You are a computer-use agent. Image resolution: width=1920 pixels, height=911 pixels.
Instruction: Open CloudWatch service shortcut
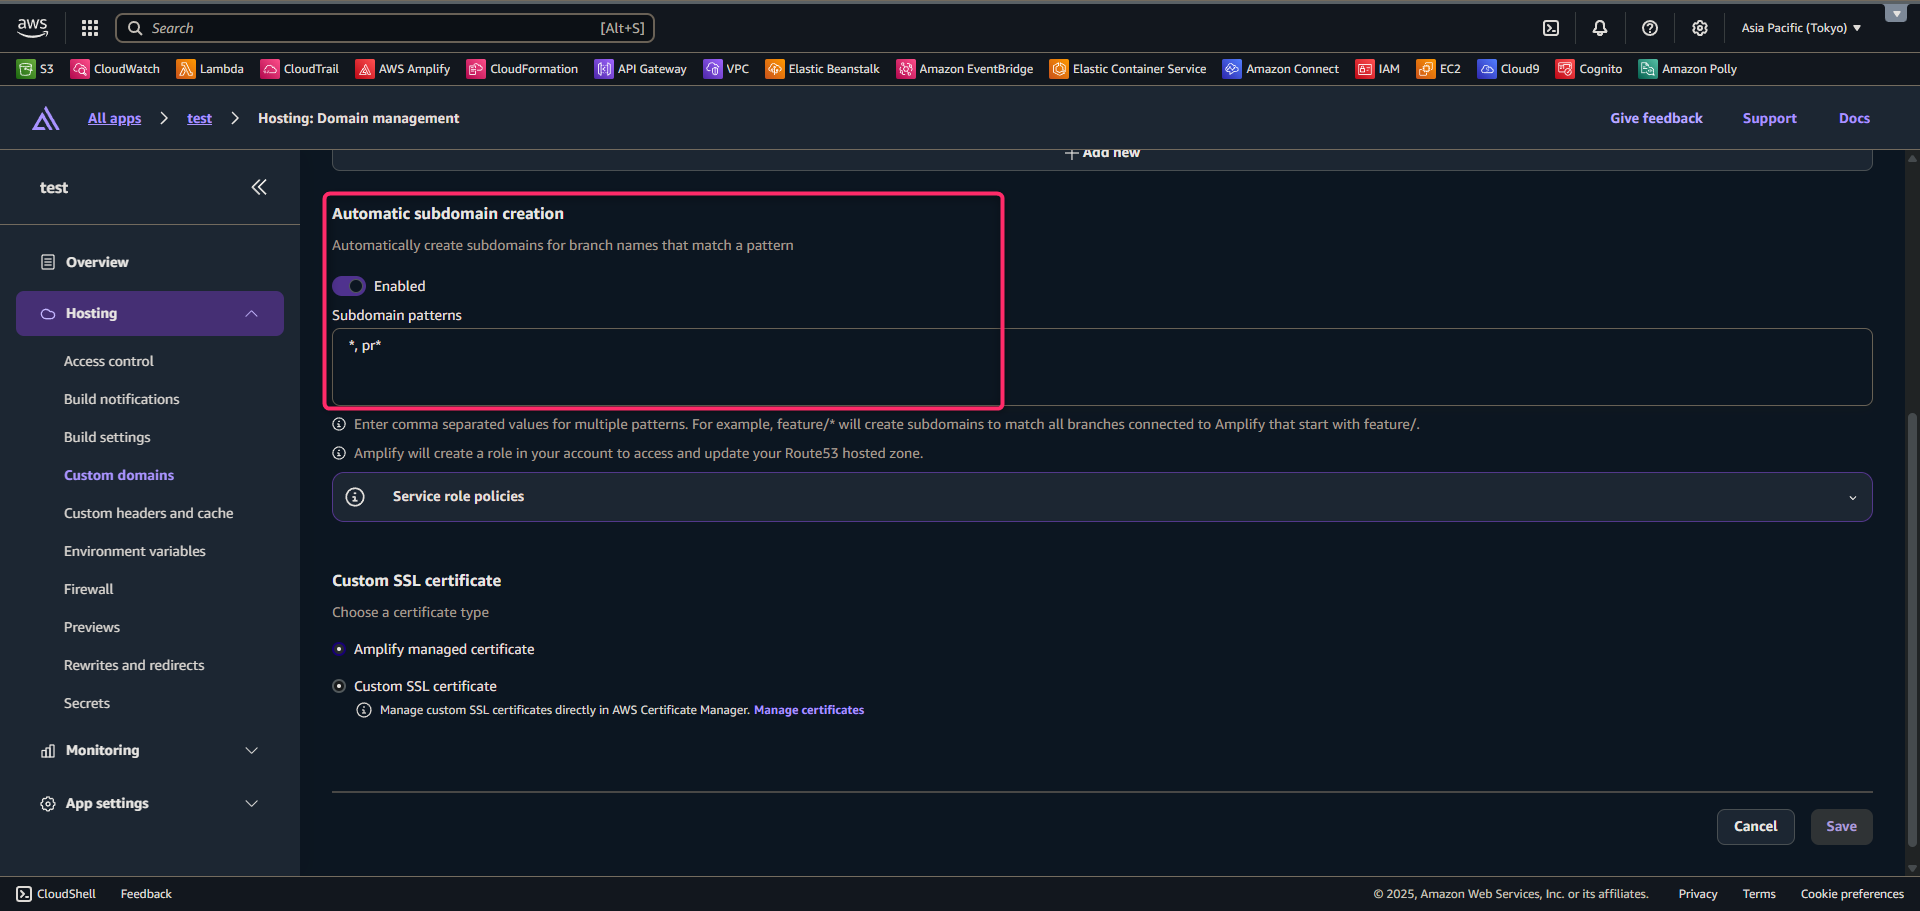tap(115, 69)
